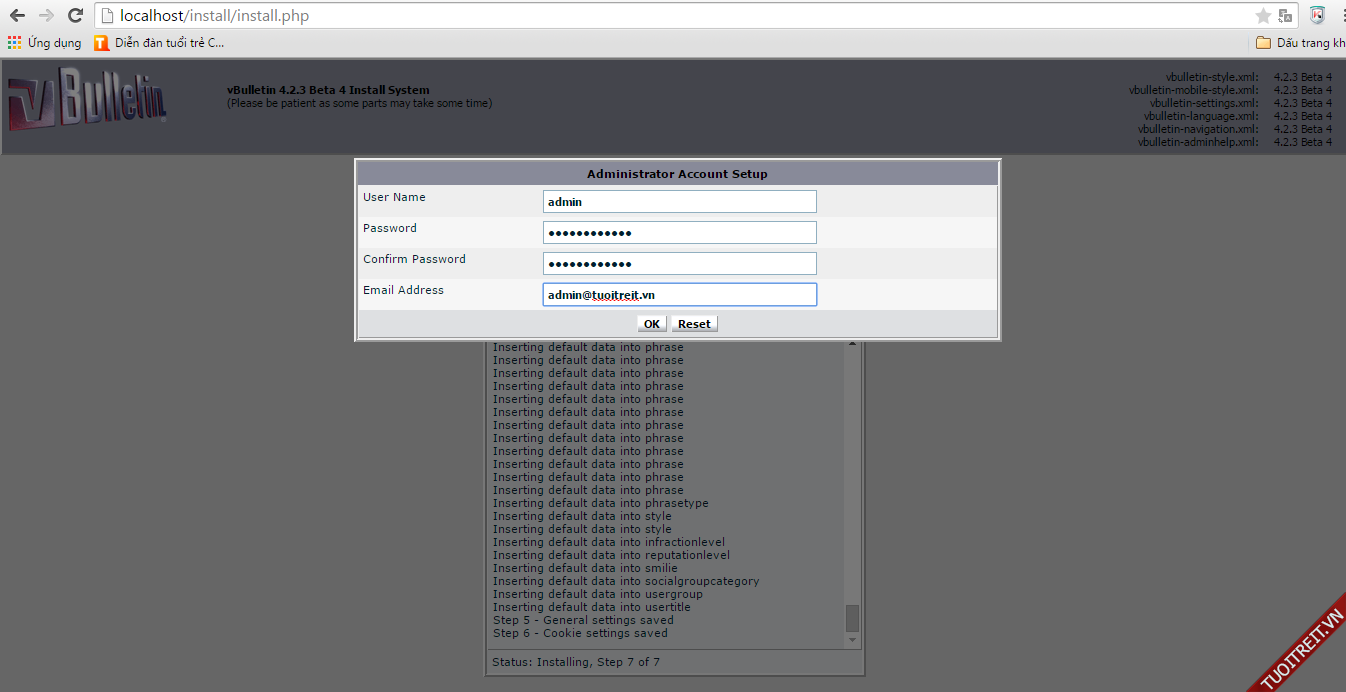Open the Ứng dụng apps shortcut
1346x692 pixels.
(44, 43)
